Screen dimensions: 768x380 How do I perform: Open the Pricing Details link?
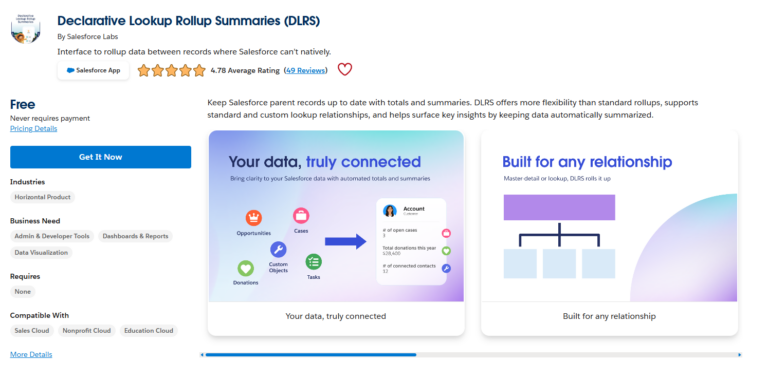[33, 128]
